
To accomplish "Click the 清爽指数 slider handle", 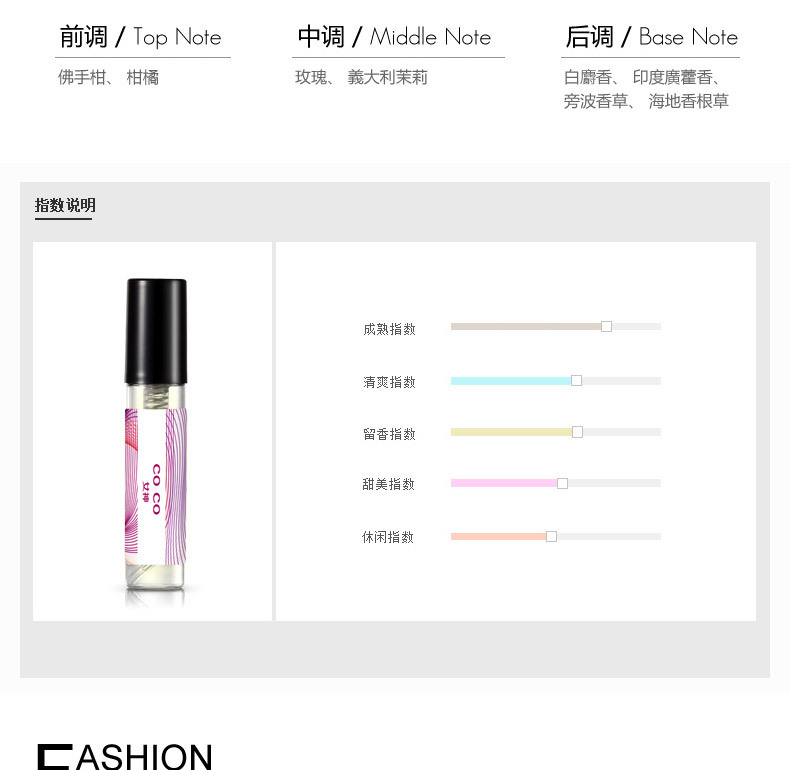I will point(576,380).
